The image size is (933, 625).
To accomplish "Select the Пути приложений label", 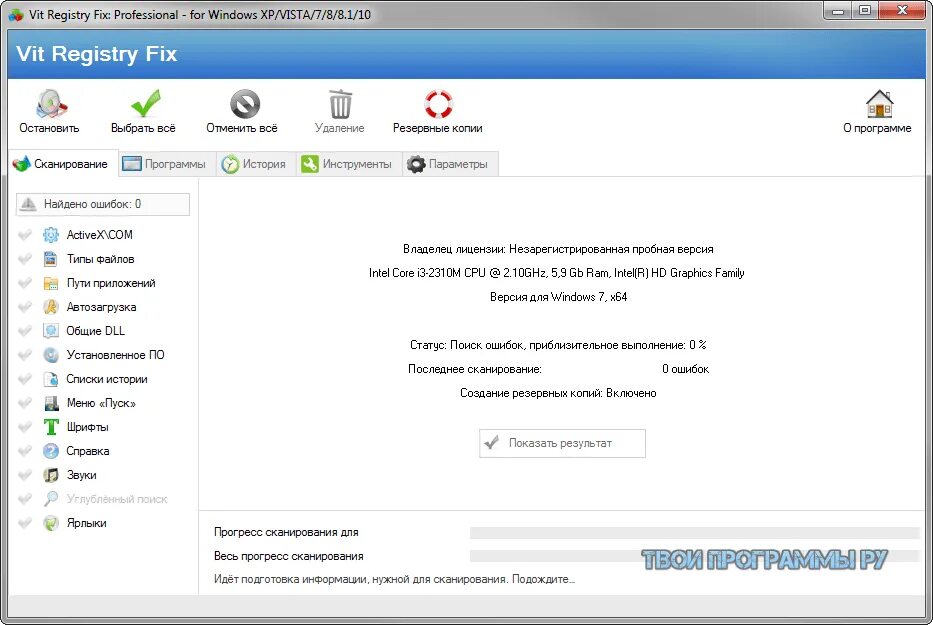I will point(111,283).
